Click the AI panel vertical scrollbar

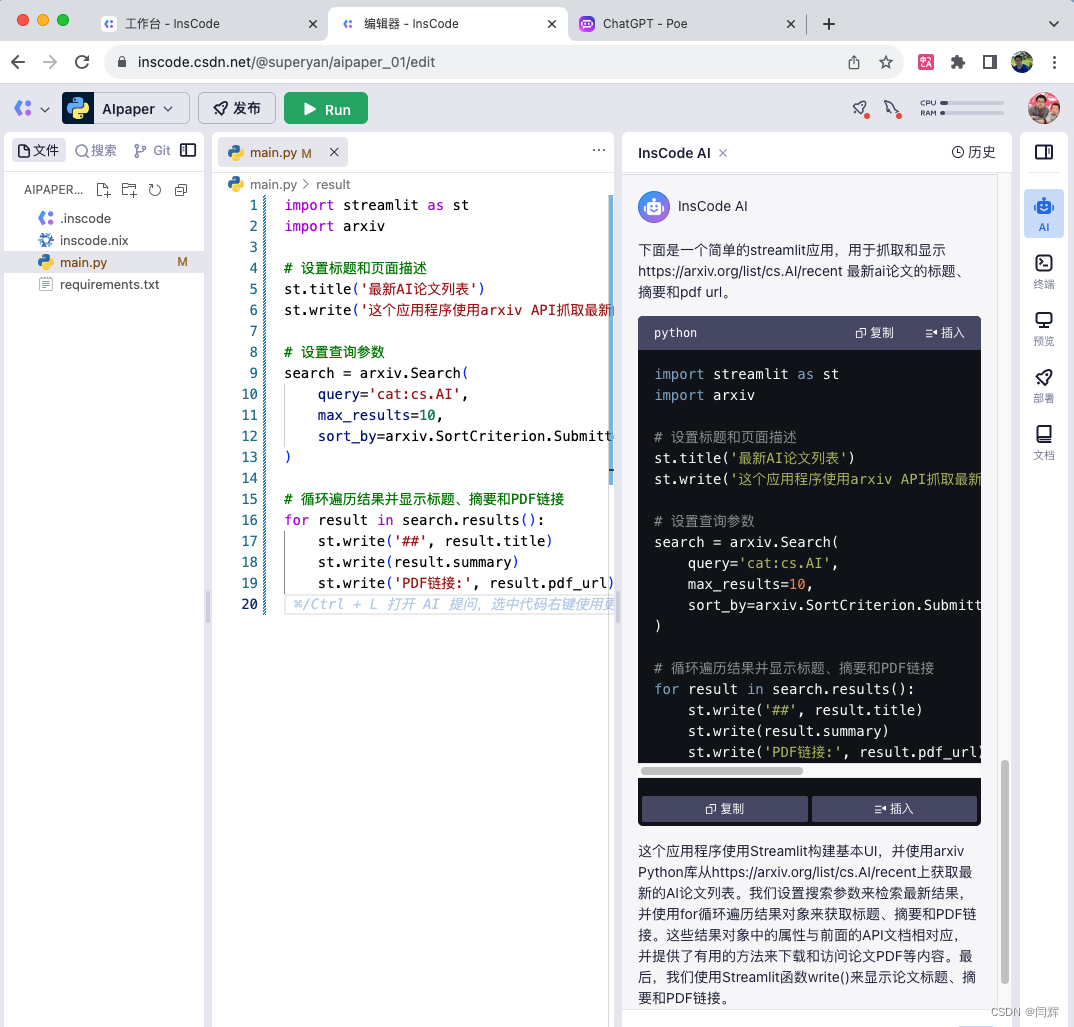pos(1005,870)
